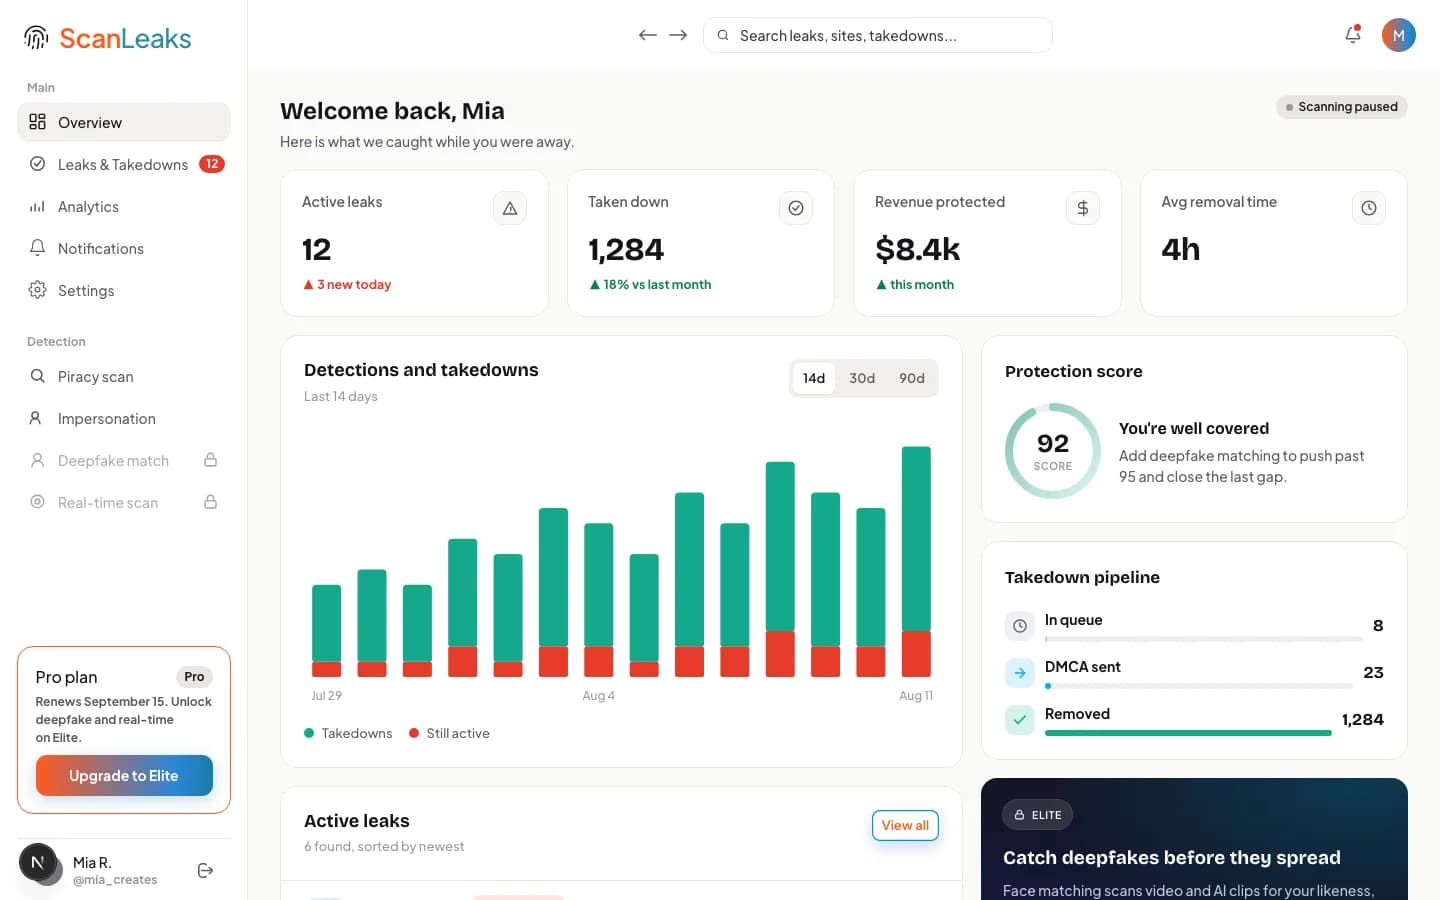Click the ELITE badge on promo card
The image size is (1440, 900).
(x=1038, y=815)
